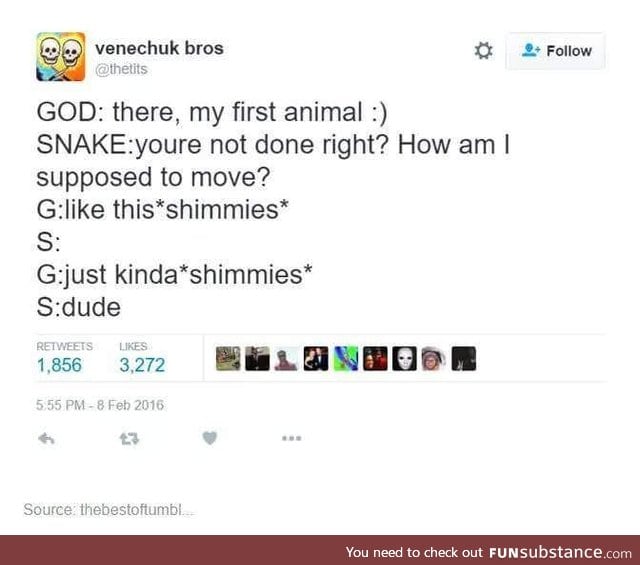
Task: View the 3,272 likes count
Action: [142, 365]
